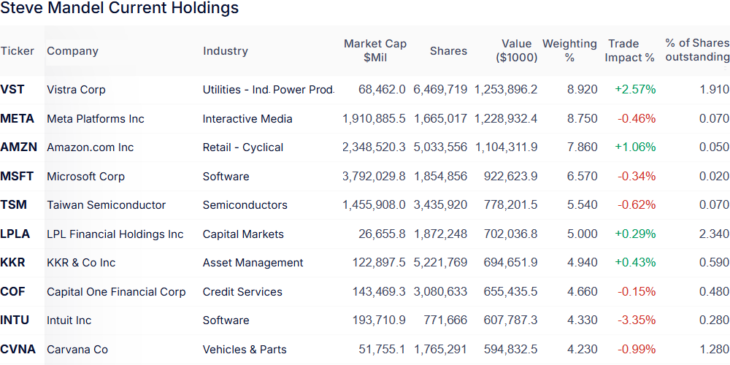Sort by the Value ($1000) header

pos(515,50)
